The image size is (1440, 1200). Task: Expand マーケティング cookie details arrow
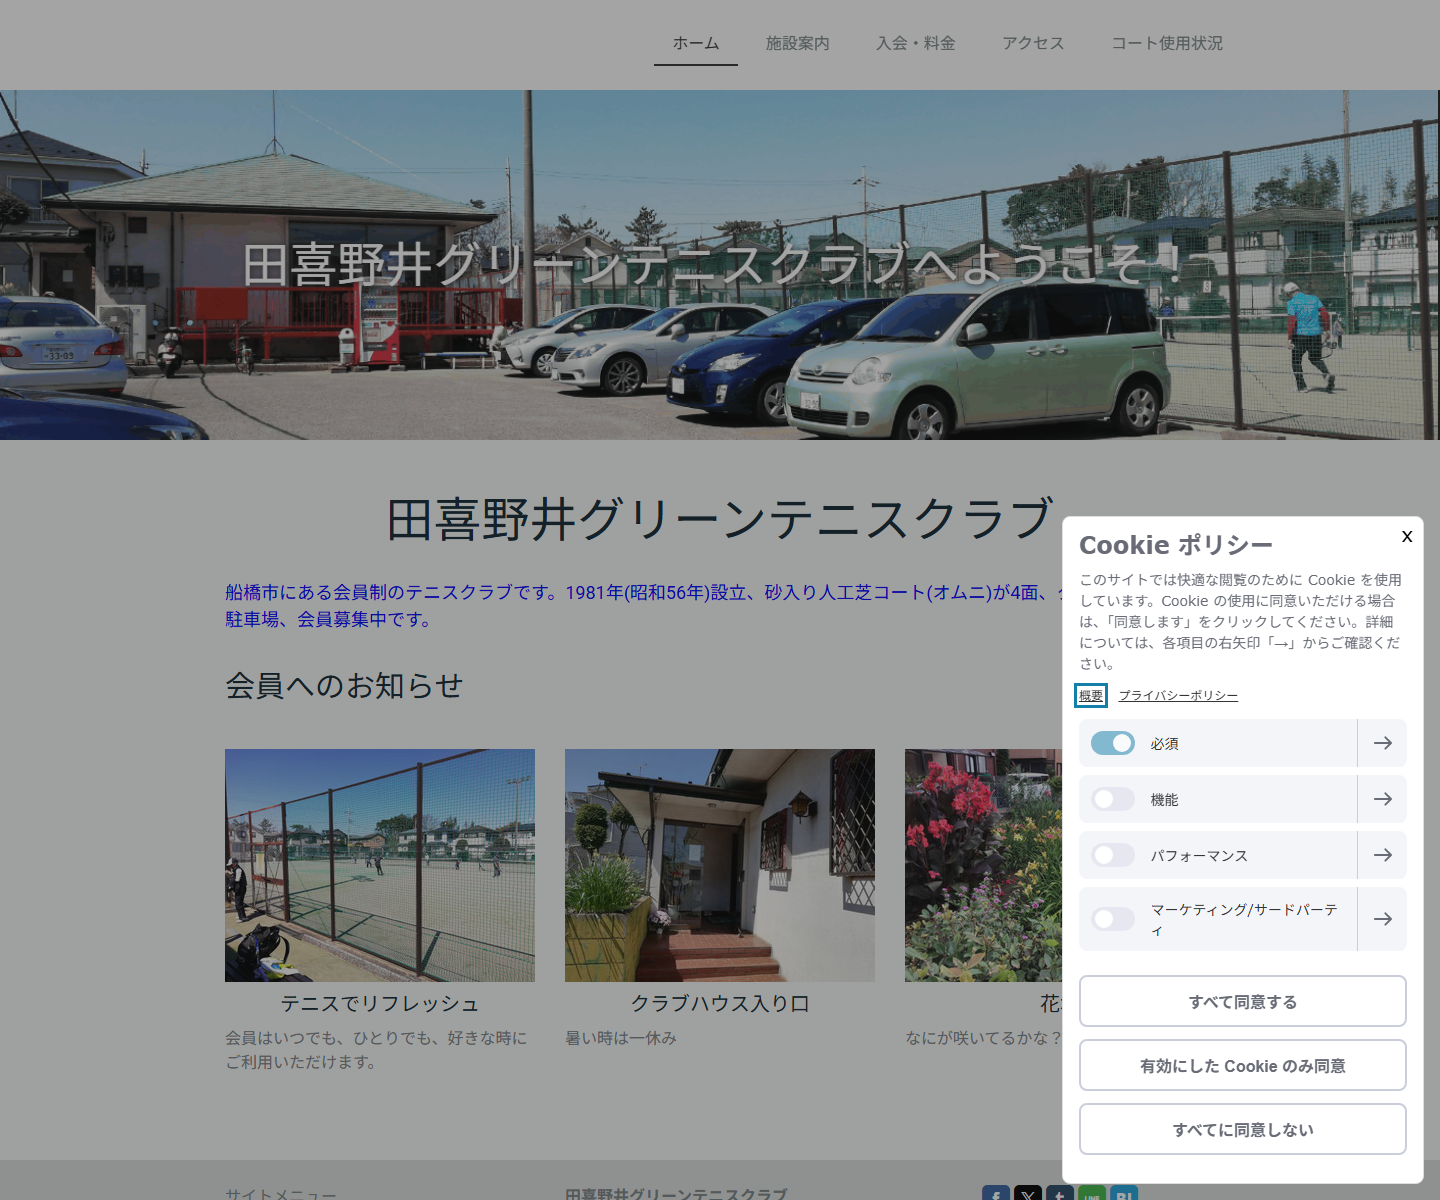pos(1382,919)
